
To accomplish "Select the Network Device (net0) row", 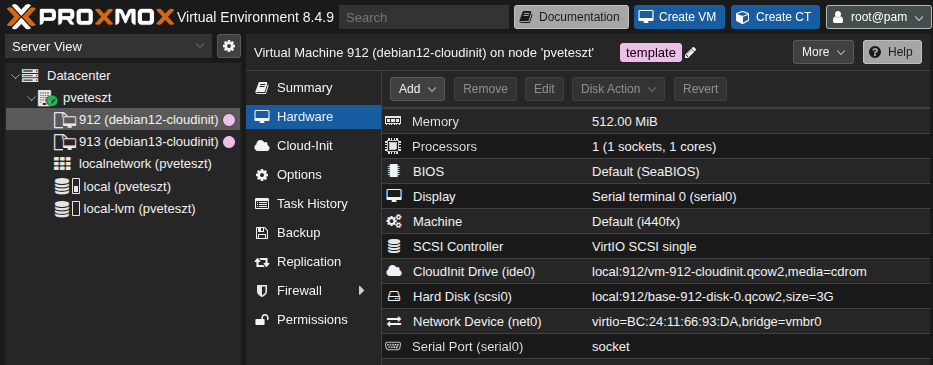I will (657, 322).
